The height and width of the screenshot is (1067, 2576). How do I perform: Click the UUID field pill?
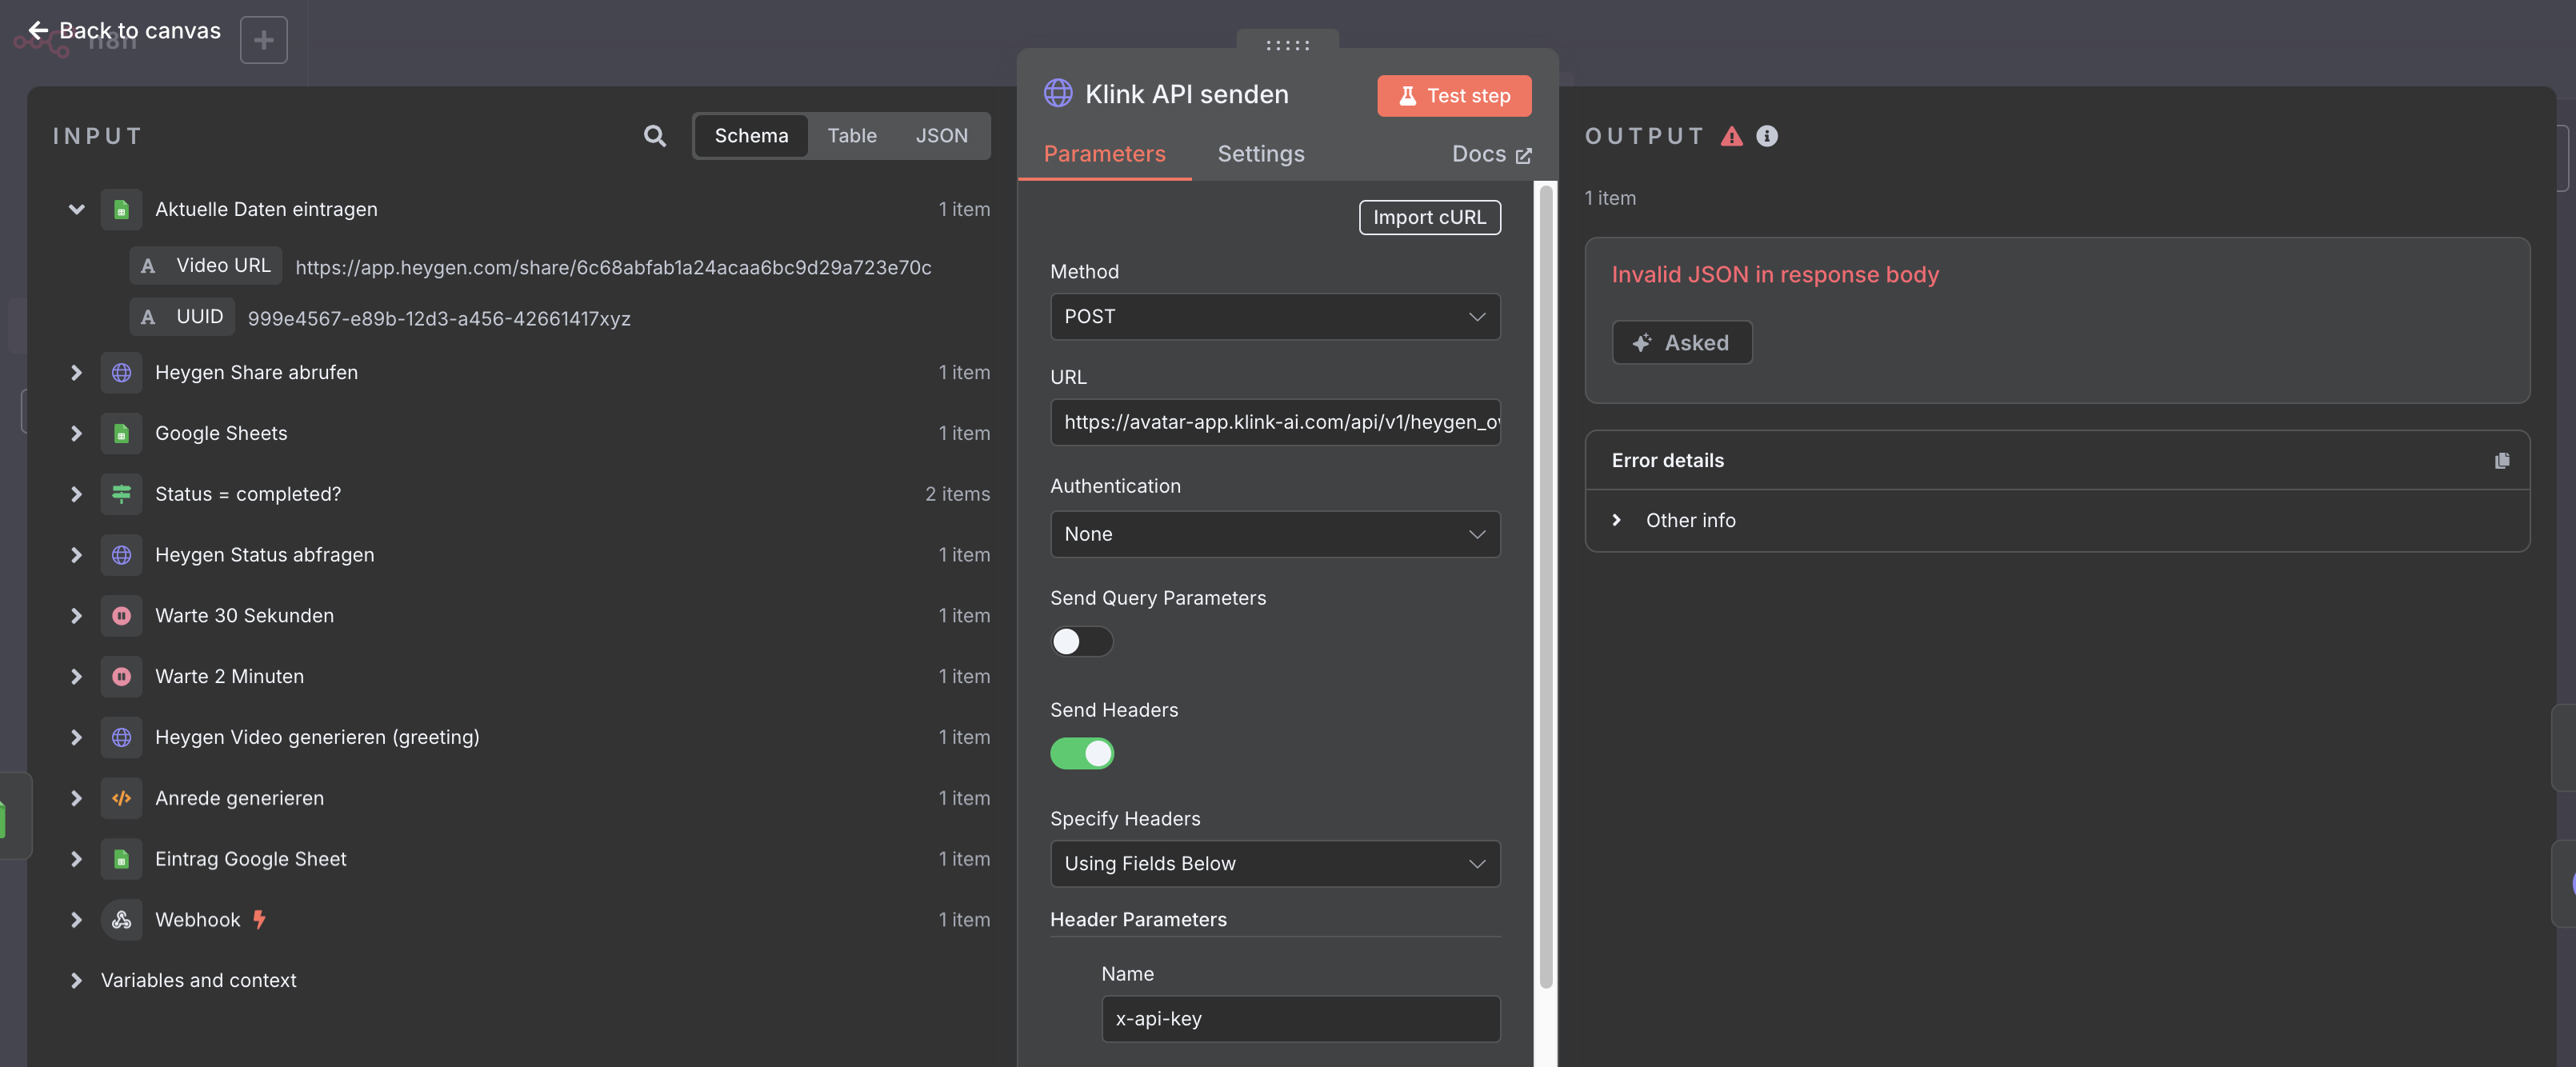click(x=182, y=317)
